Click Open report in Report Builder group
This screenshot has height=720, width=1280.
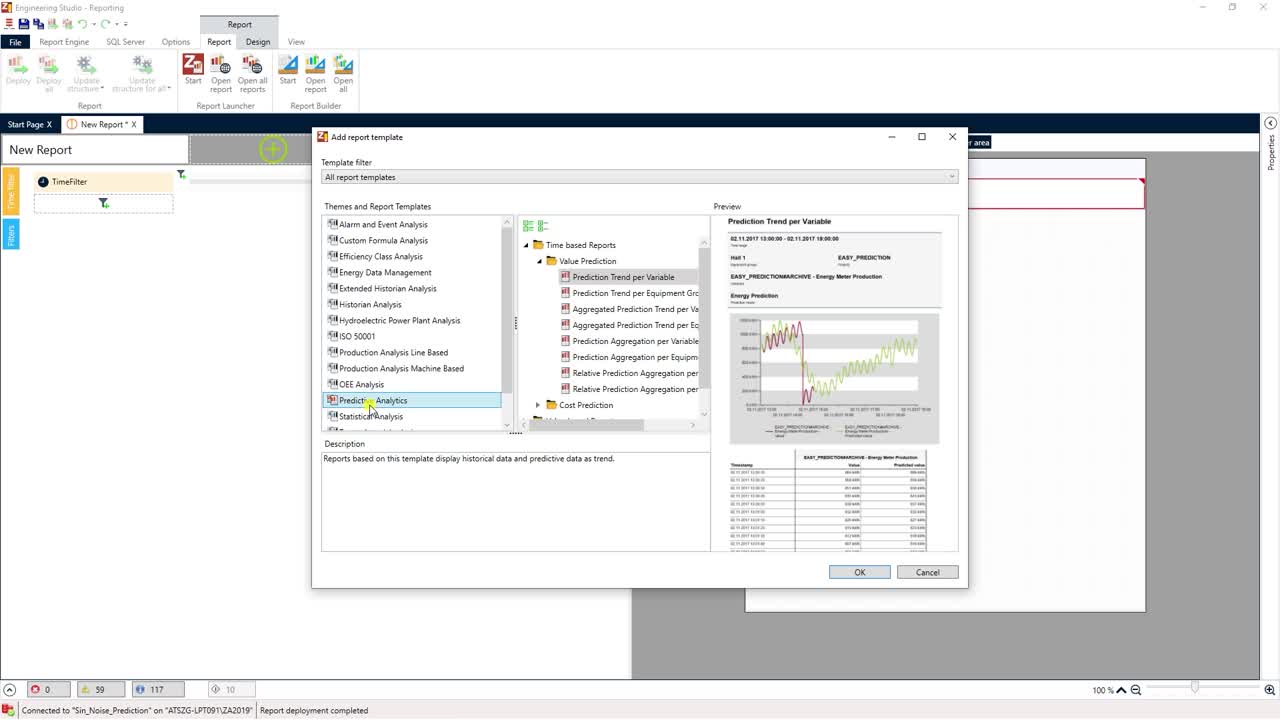[315, 74]
